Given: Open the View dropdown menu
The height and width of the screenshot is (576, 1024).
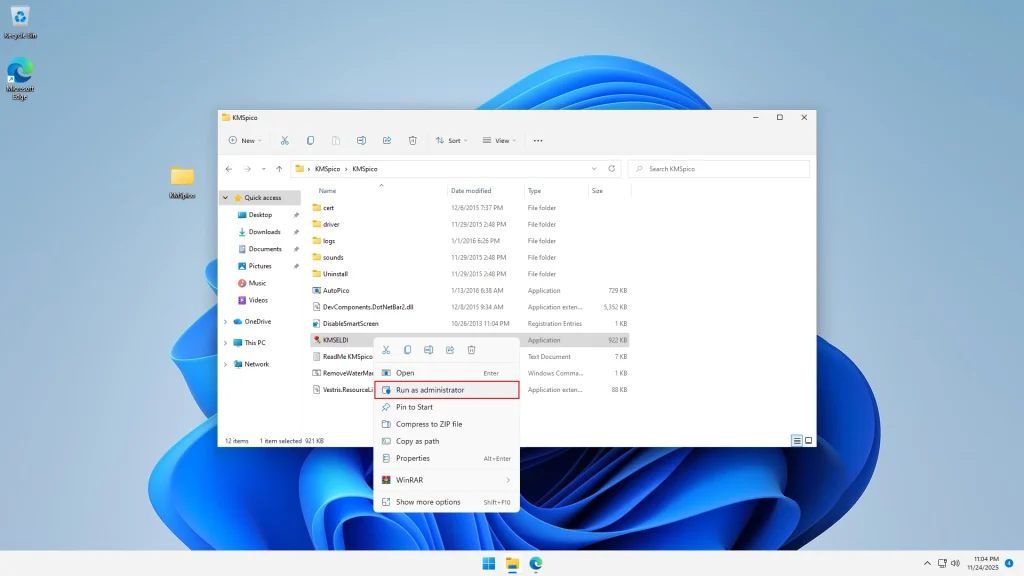Looking at the screenshot, I should click(499, 140).
